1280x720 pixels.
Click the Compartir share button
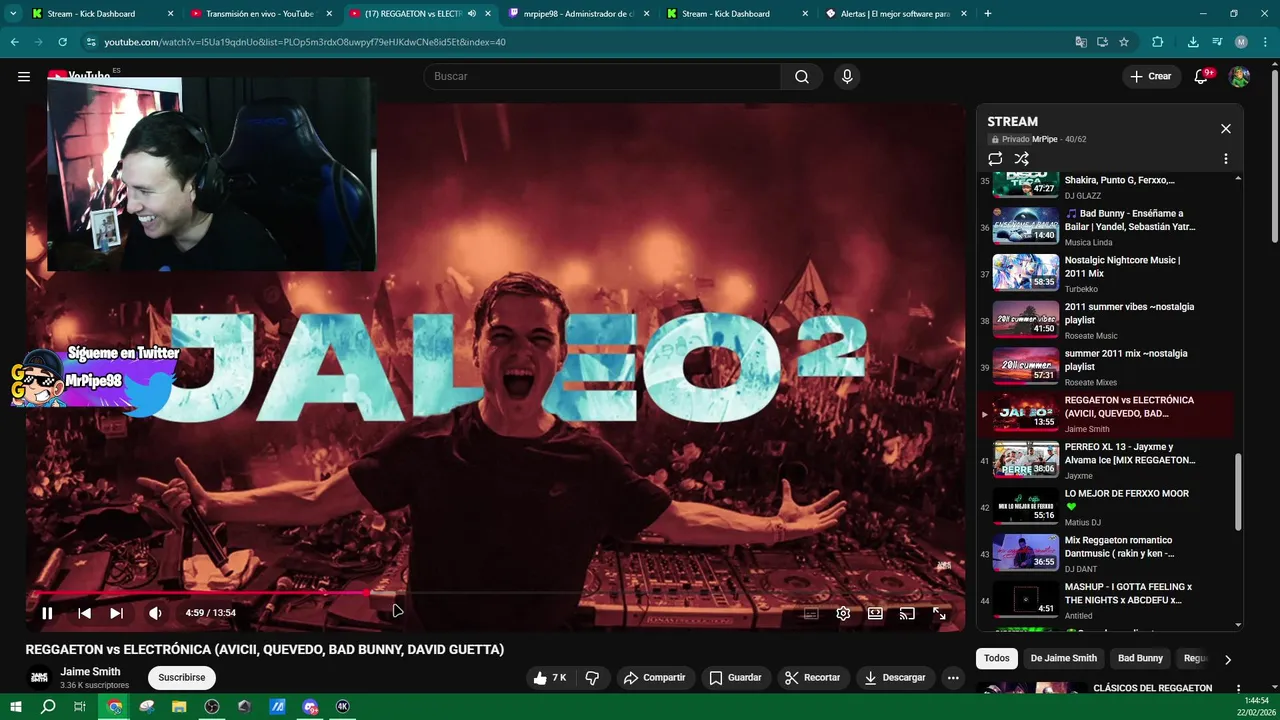[655, 678]
